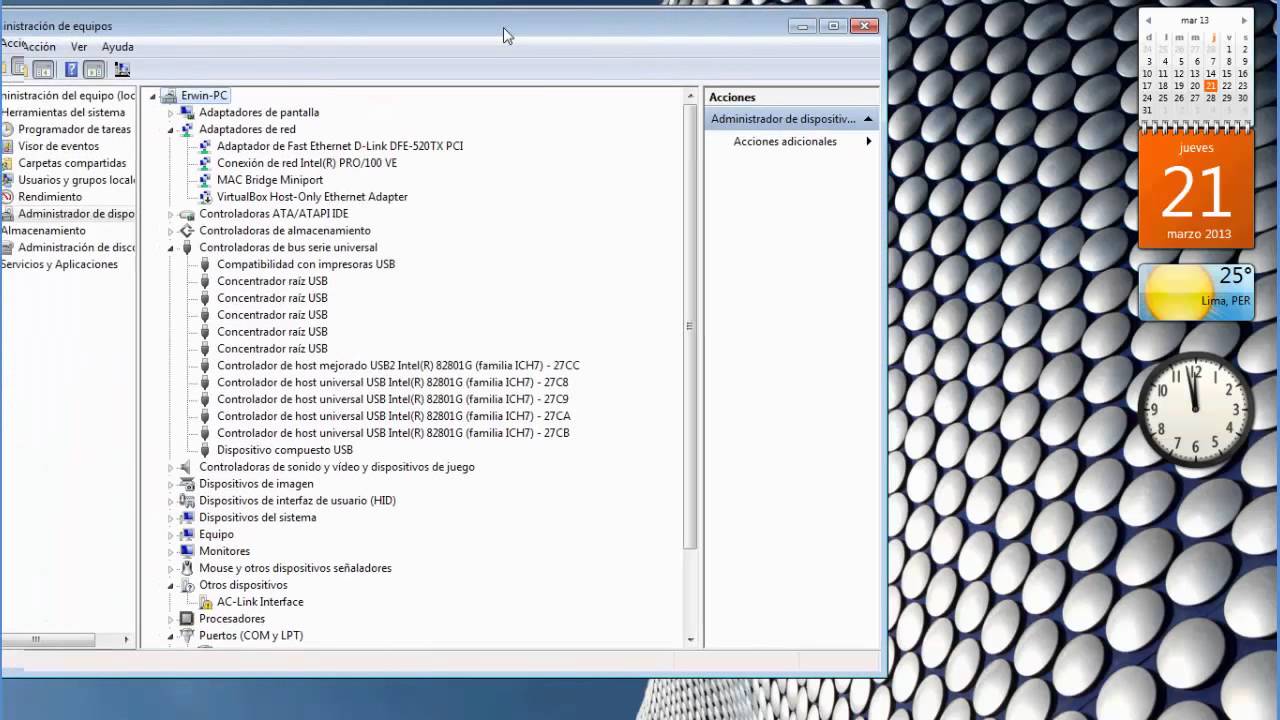Click the scan for hardware changes toolbar icon
Viewport: 1280px width, 720px height.
click(122, 69)
